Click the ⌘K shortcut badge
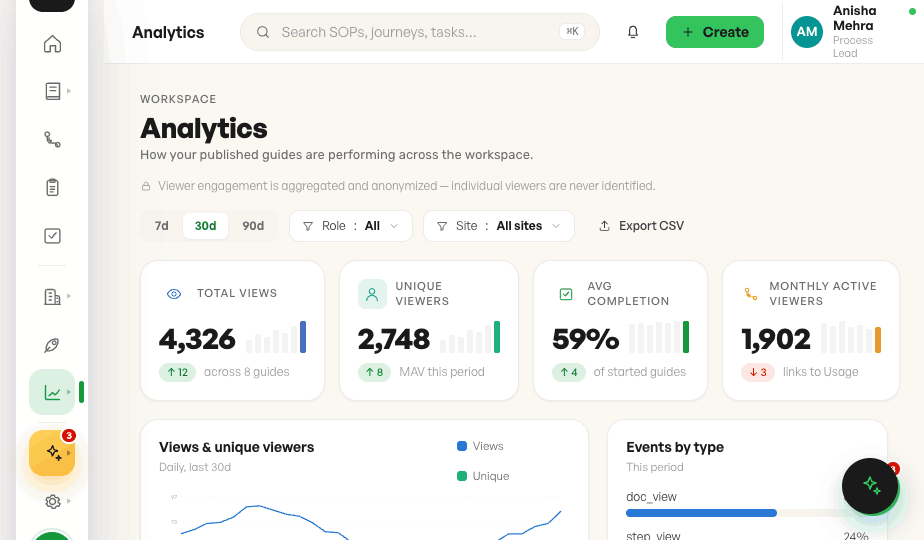This screenshot has width=924, height=540. tap(572, 31)
